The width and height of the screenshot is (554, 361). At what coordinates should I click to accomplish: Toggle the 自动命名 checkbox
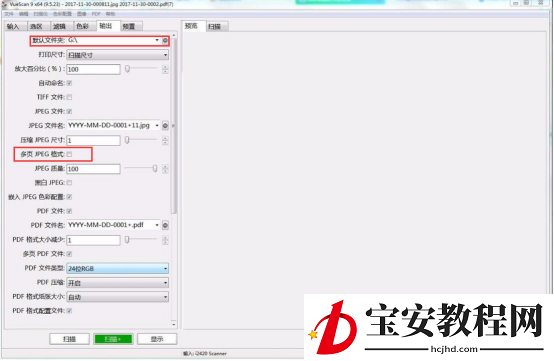(x=69, y=83)
